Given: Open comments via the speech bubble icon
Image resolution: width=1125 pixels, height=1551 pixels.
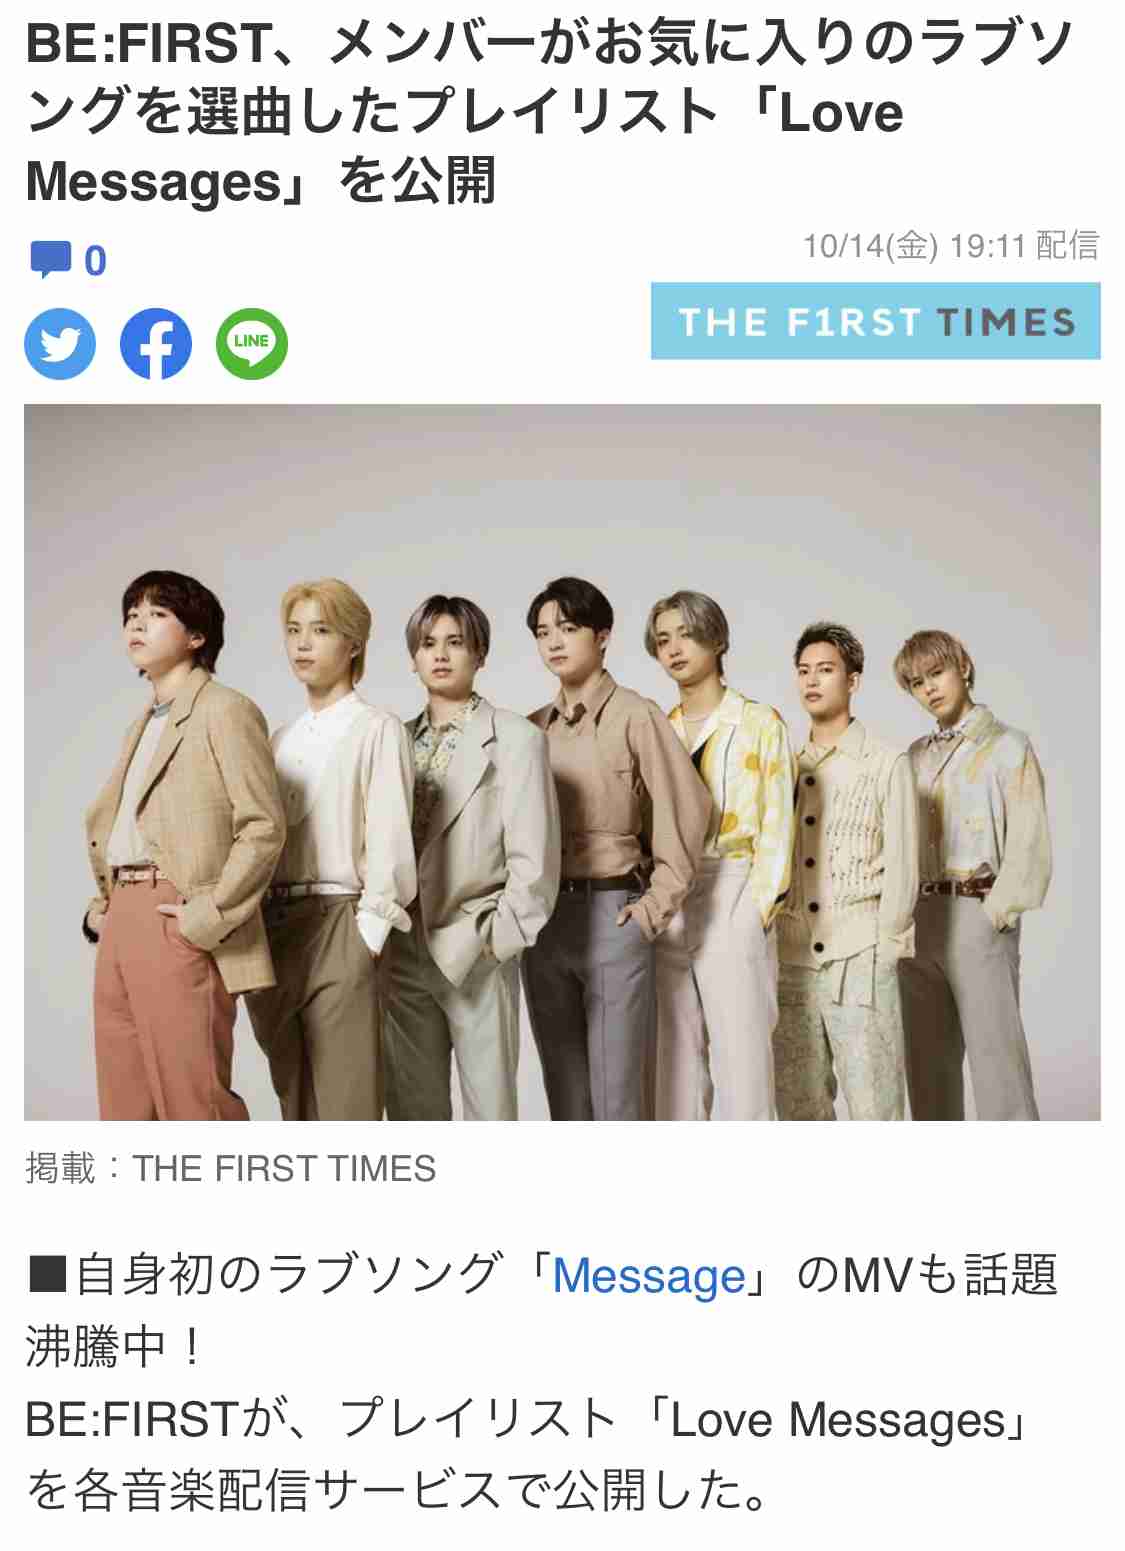Looking at the screenshot, I should (x=51, y=260).
